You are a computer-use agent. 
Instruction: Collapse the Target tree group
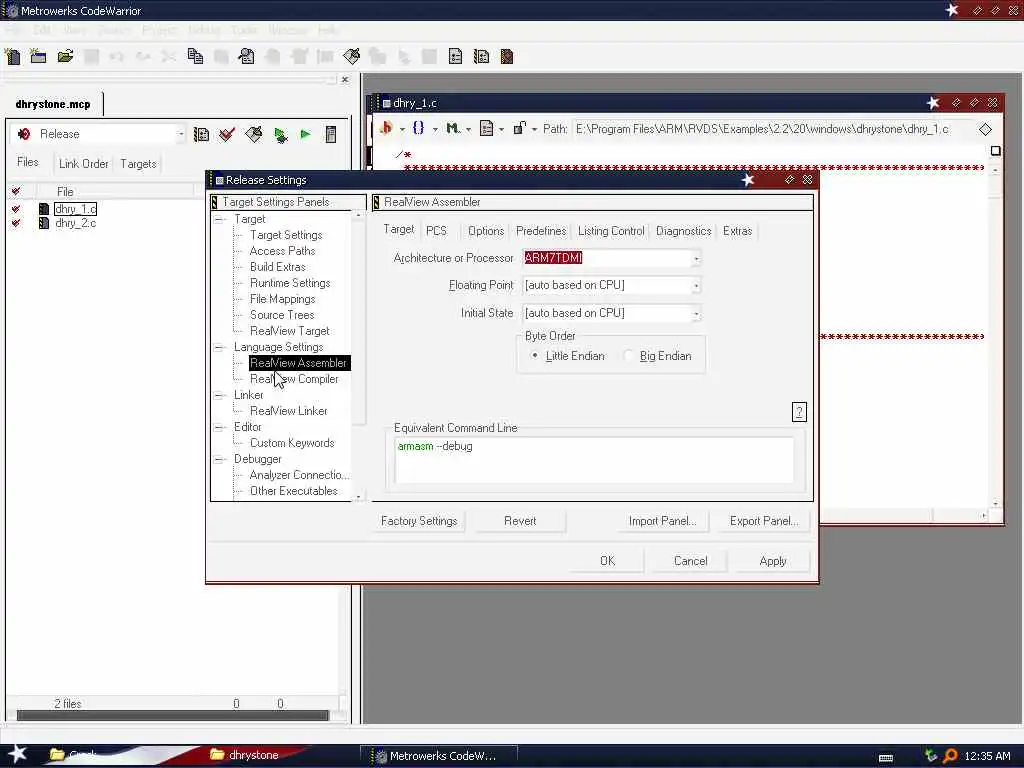219,219
